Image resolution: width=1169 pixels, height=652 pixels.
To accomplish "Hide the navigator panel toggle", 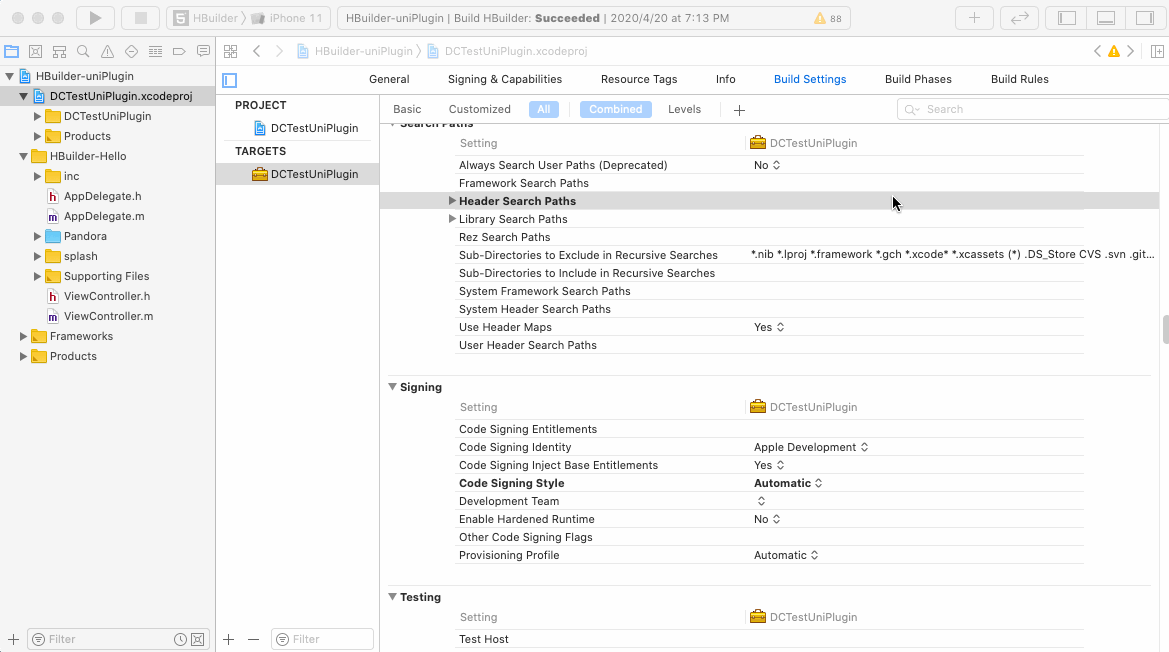I will 1067,18.
